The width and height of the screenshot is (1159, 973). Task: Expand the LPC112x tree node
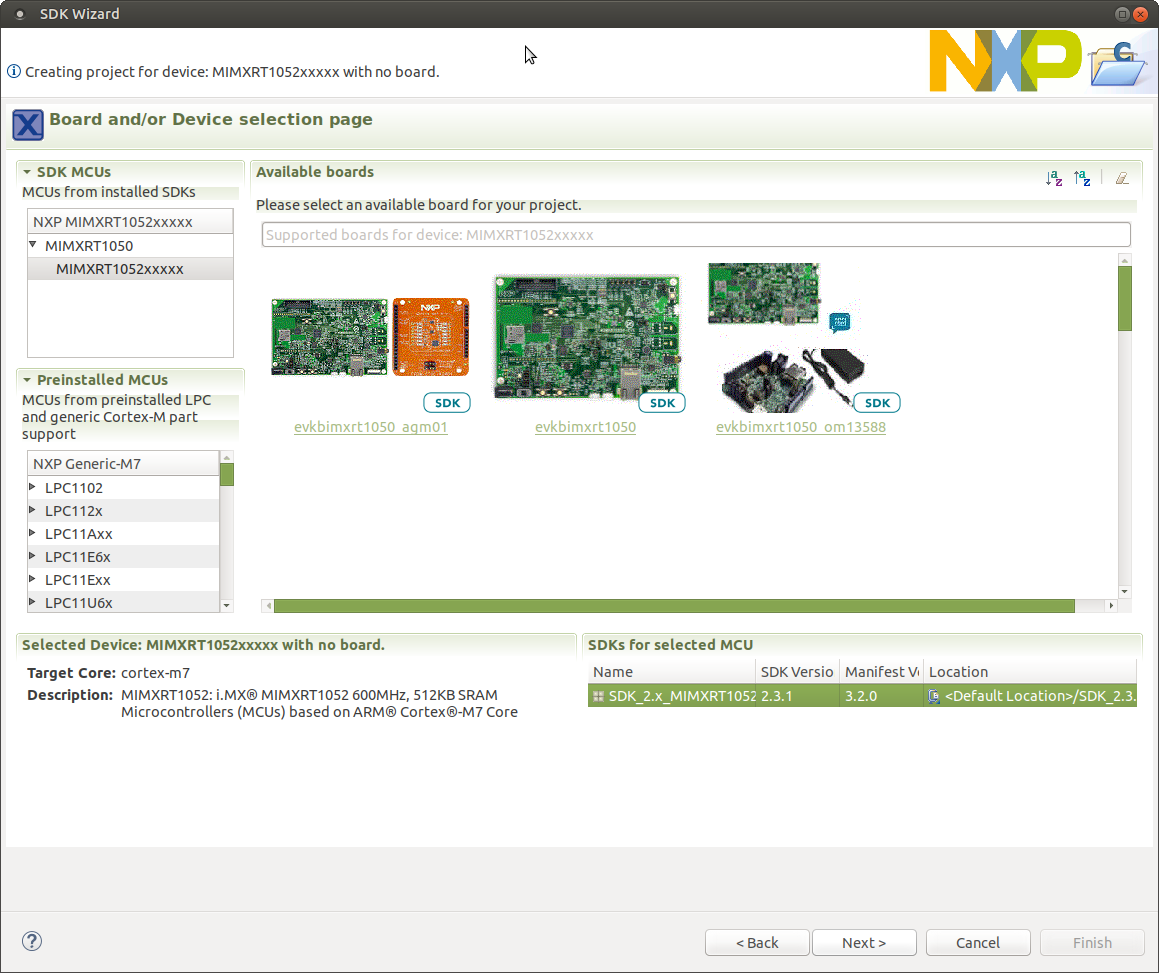coord(33,509)
